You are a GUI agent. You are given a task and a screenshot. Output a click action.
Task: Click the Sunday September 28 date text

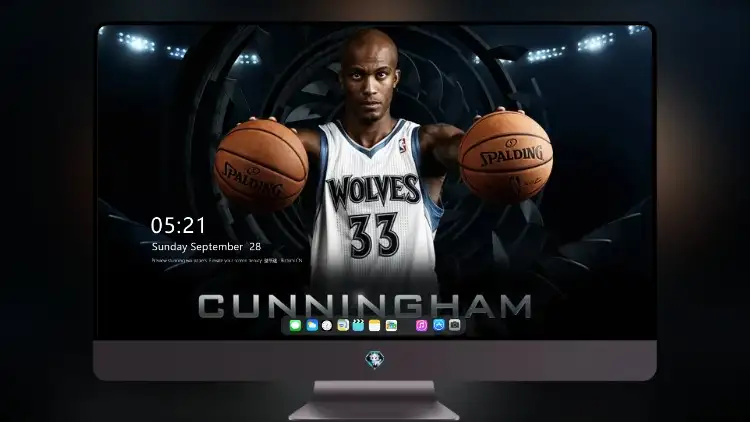(x=206, y=246)
